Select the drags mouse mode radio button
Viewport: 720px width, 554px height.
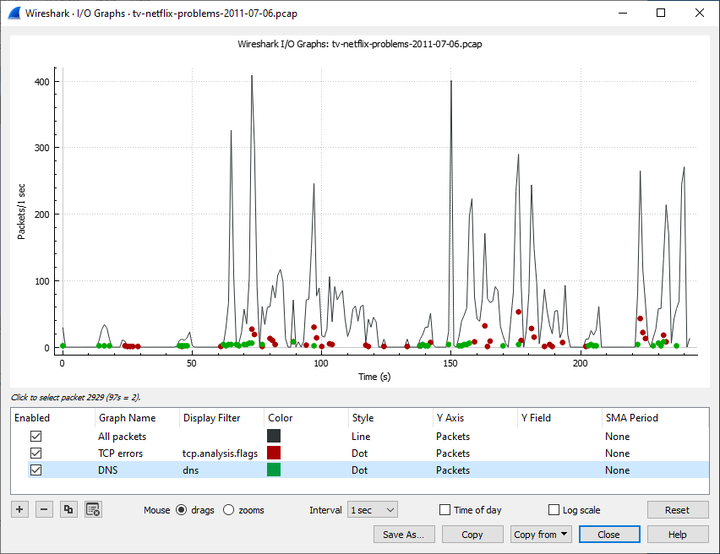pos(182,510)
